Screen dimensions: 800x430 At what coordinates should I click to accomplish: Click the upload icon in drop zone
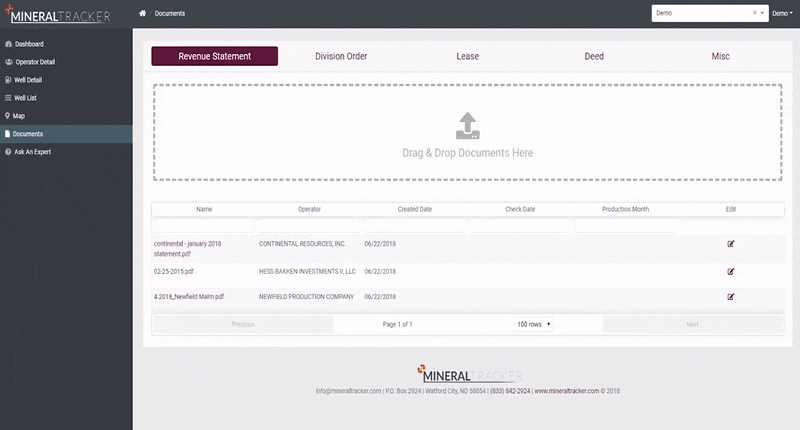pyautogui.click(x=467, y=125)
